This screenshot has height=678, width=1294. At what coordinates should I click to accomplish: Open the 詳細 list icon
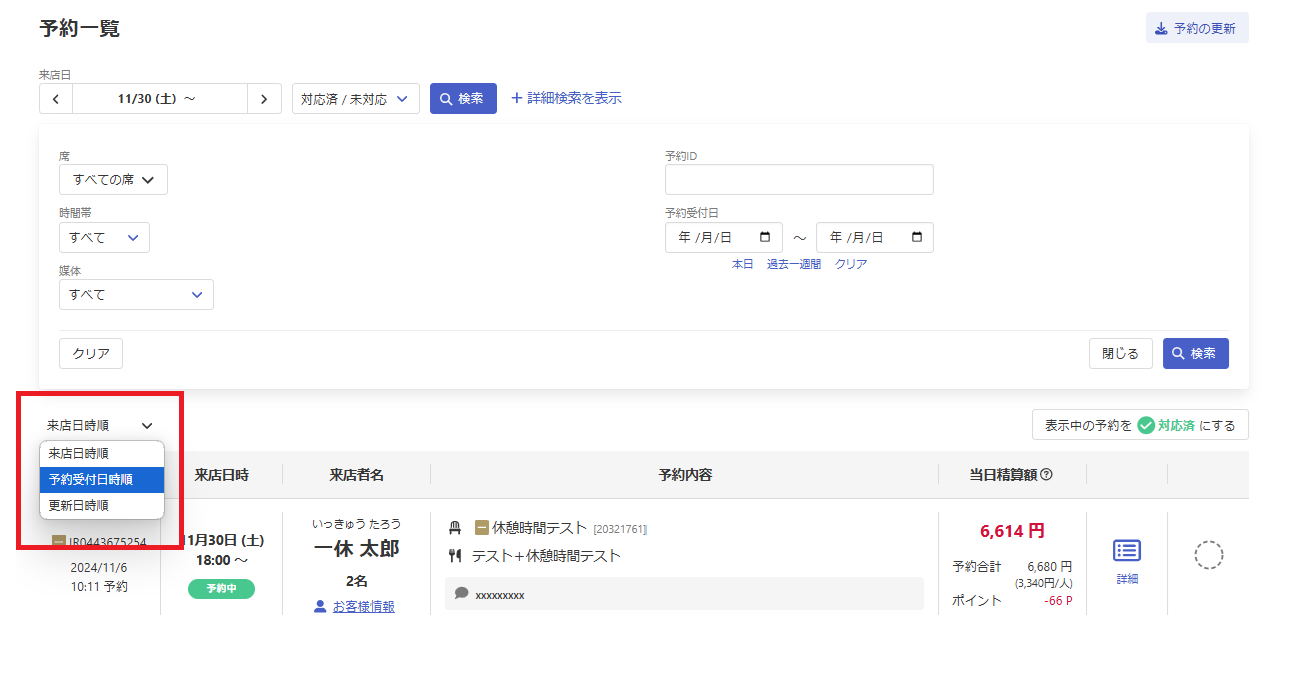click(1126, 551)
